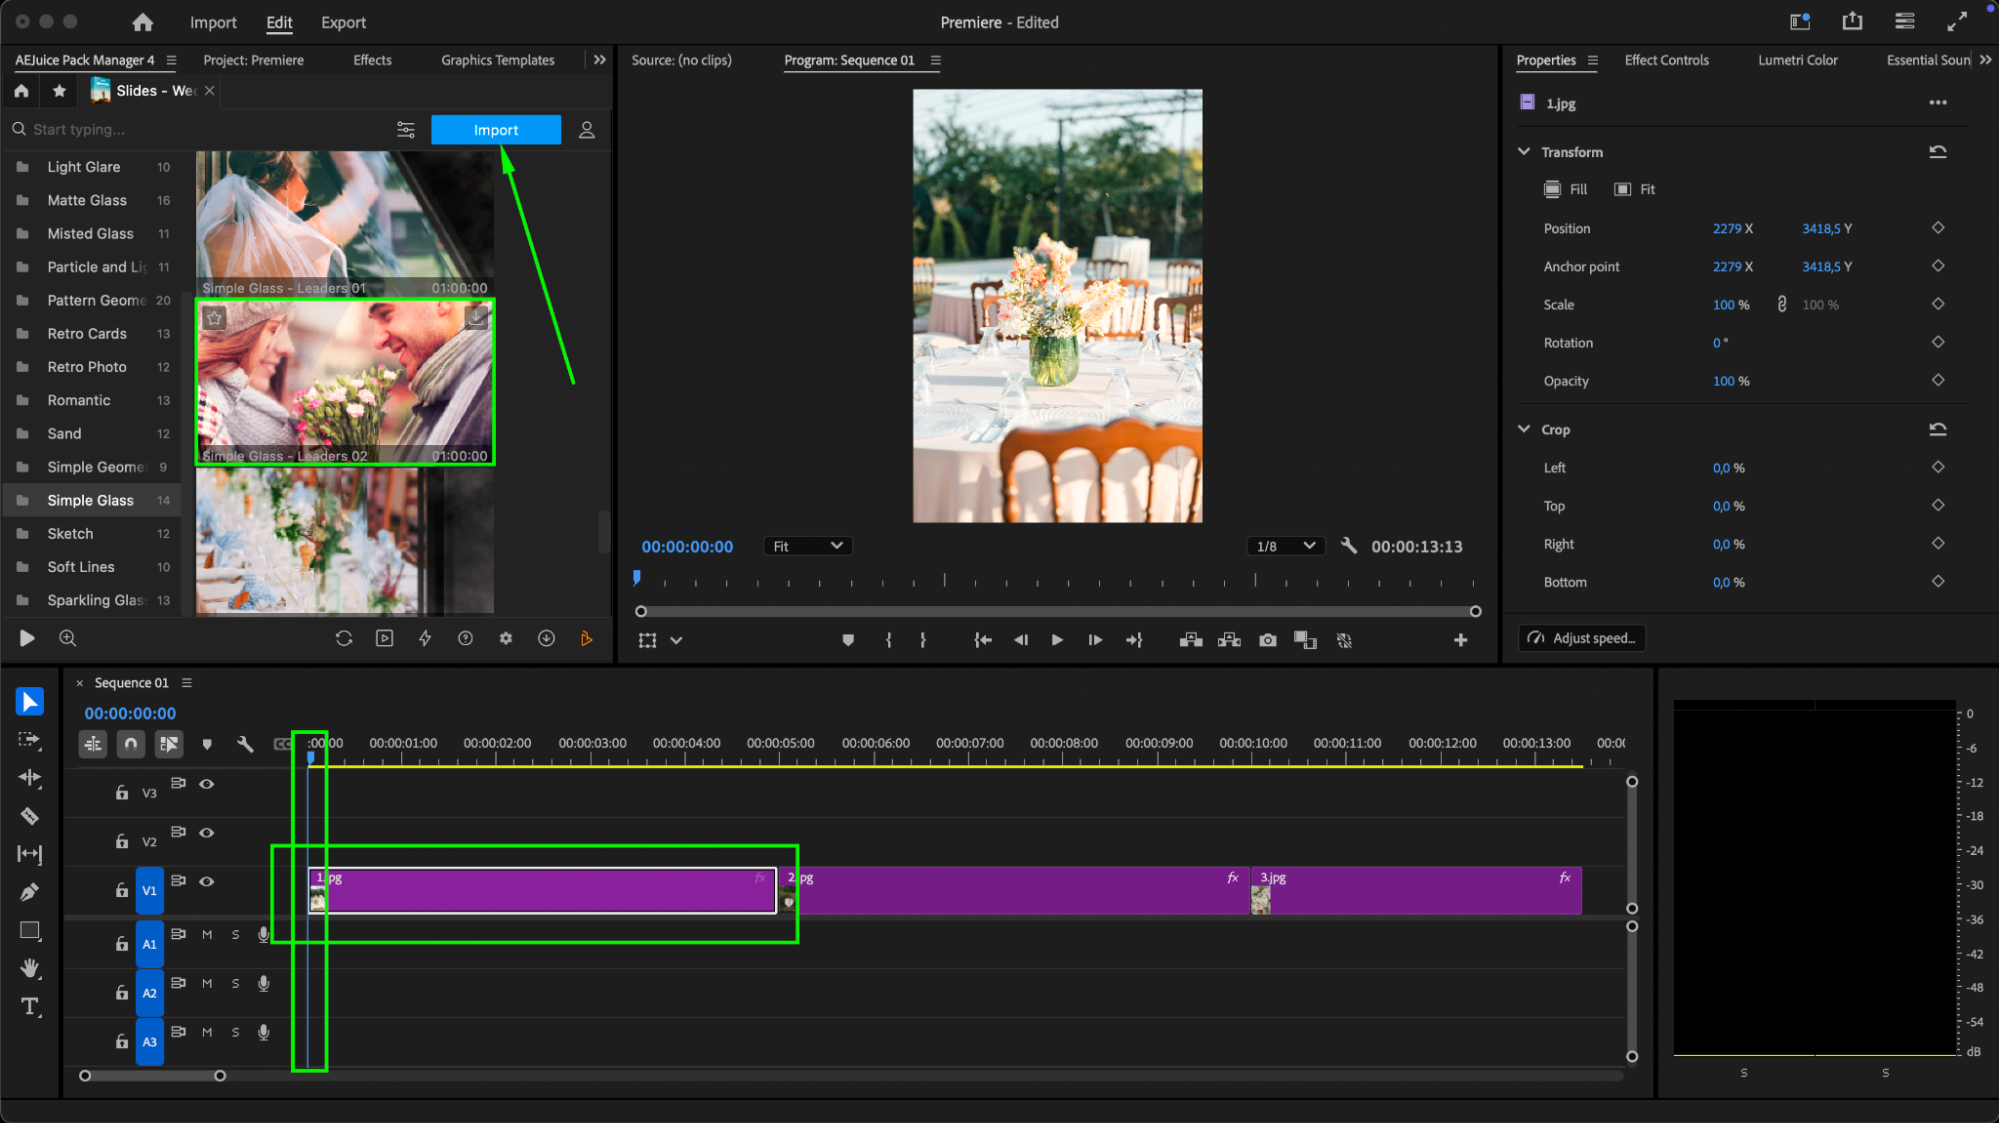Image resolution: width=1999 pixels, height=1124 pixels.
Task: Select the Retro Cards folder
Action: coord(87,334)
